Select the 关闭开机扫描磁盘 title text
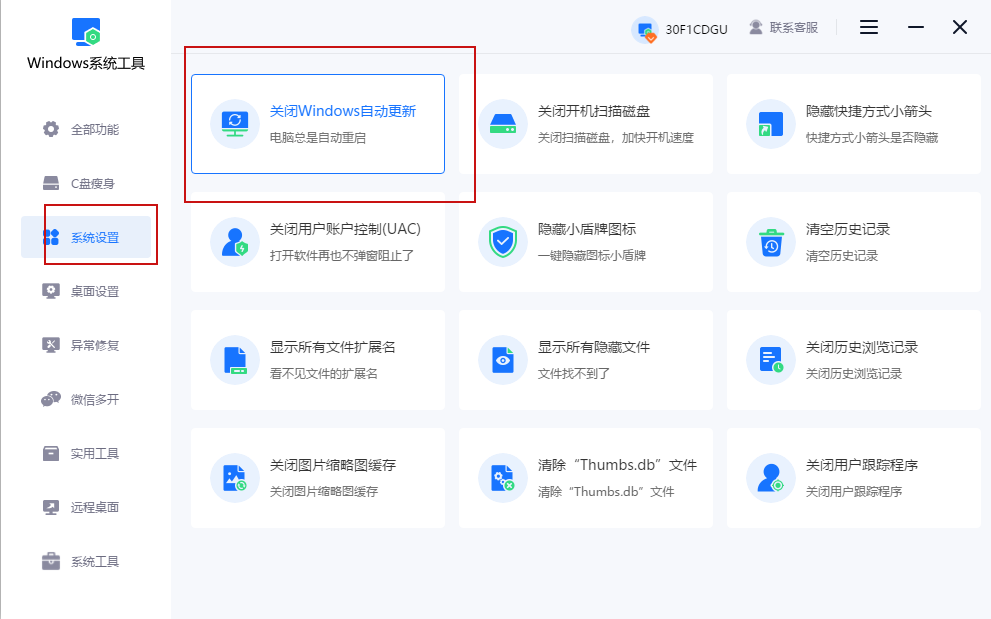991x619 pixels. coord(593,111)
